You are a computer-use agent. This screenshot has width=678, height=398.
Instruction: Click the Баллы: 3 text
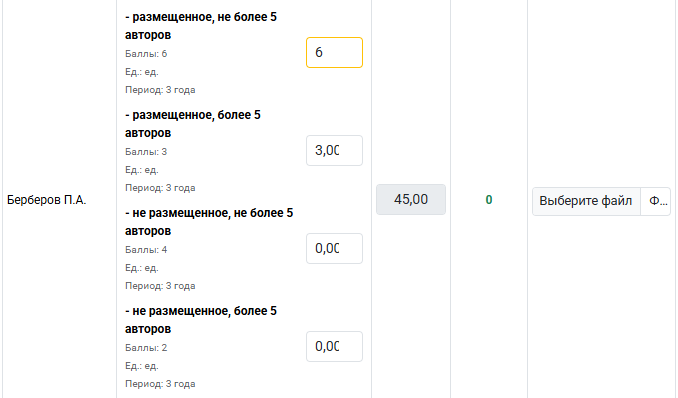tap(146, 152)
